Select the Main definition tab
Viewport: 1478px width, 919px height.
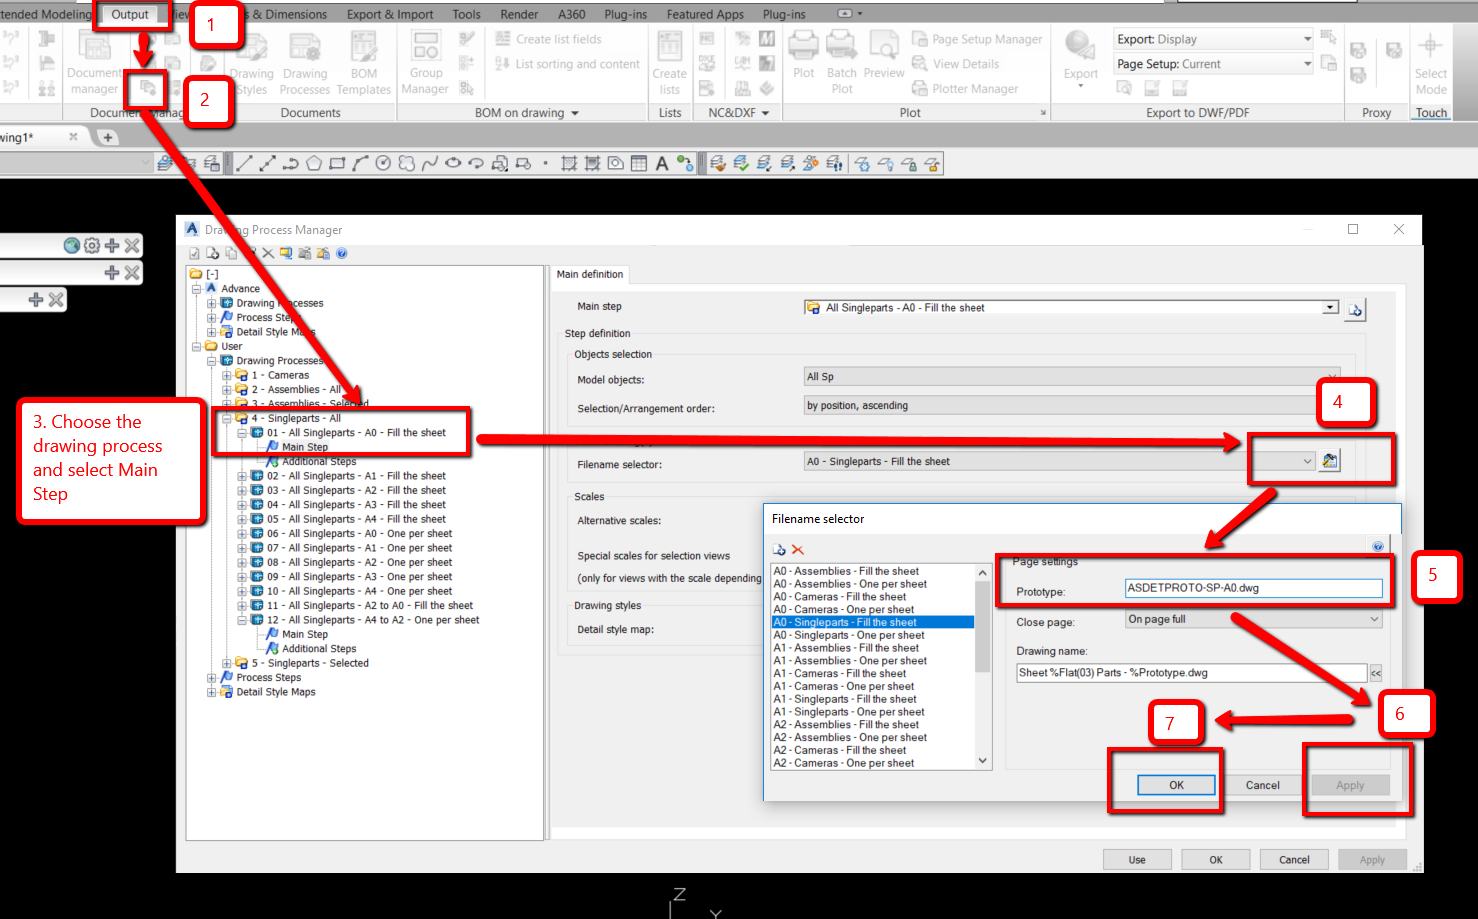(x=590, y=274)
